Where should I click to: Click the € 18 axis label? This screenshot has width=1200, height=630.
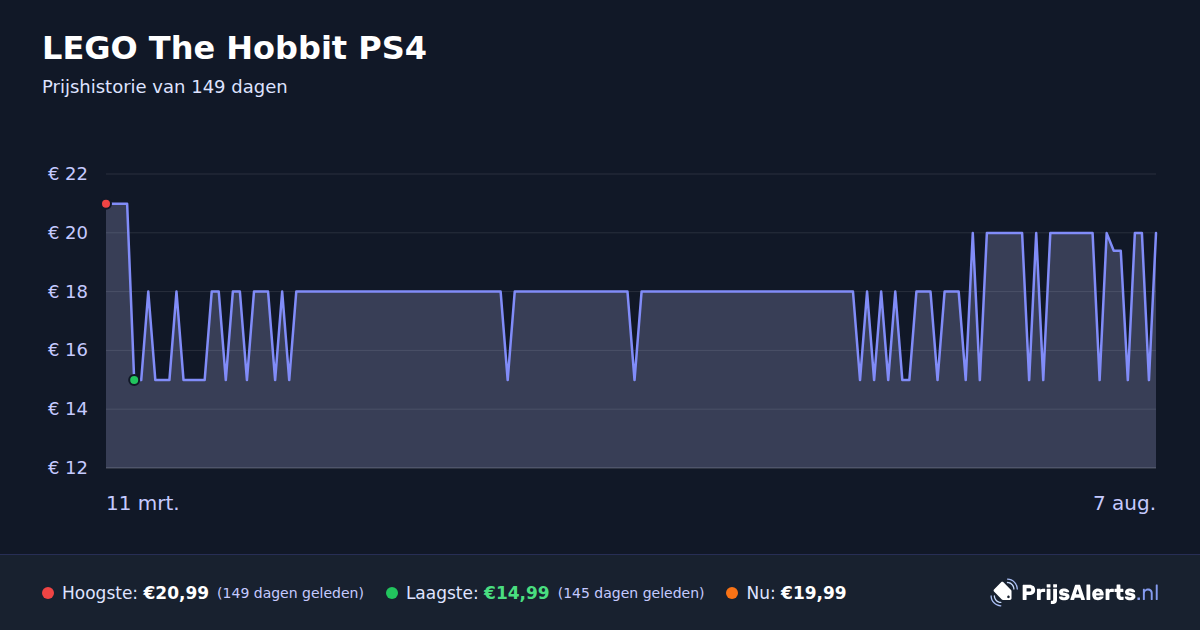(68, 292)
